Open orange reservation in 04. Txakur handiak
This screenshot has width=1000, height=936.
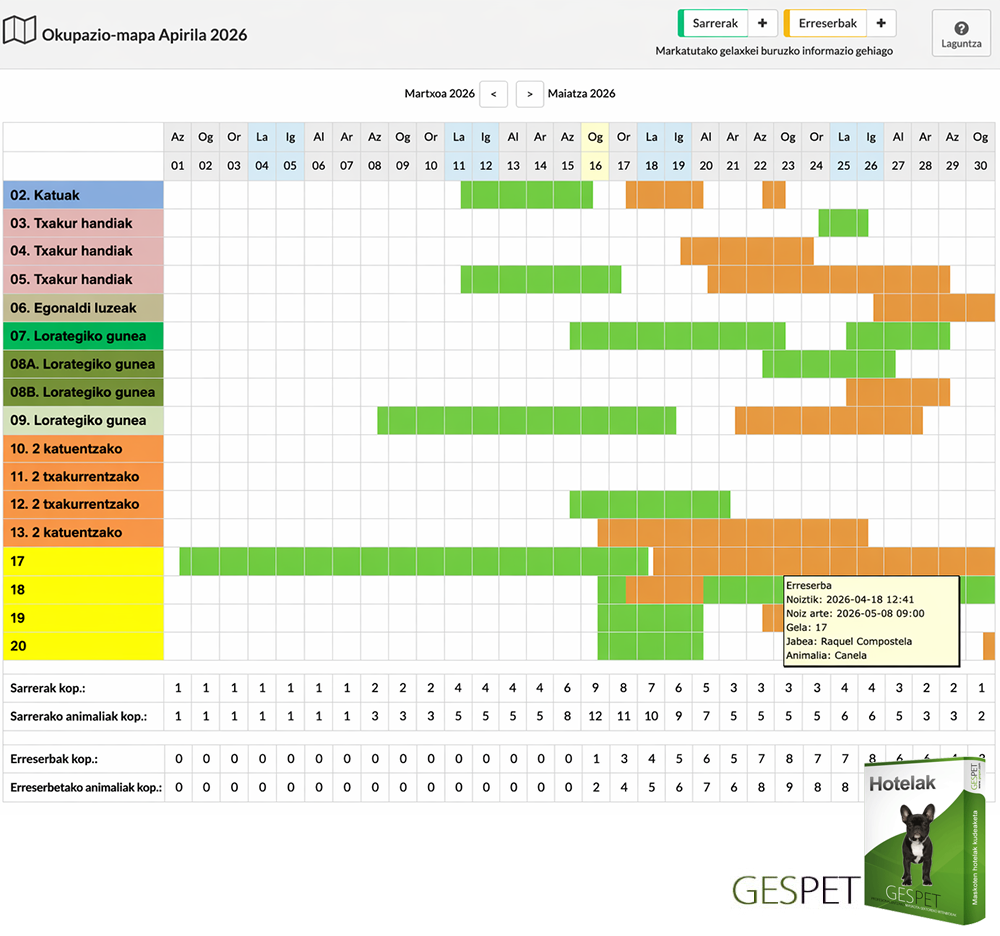[747, 251]
